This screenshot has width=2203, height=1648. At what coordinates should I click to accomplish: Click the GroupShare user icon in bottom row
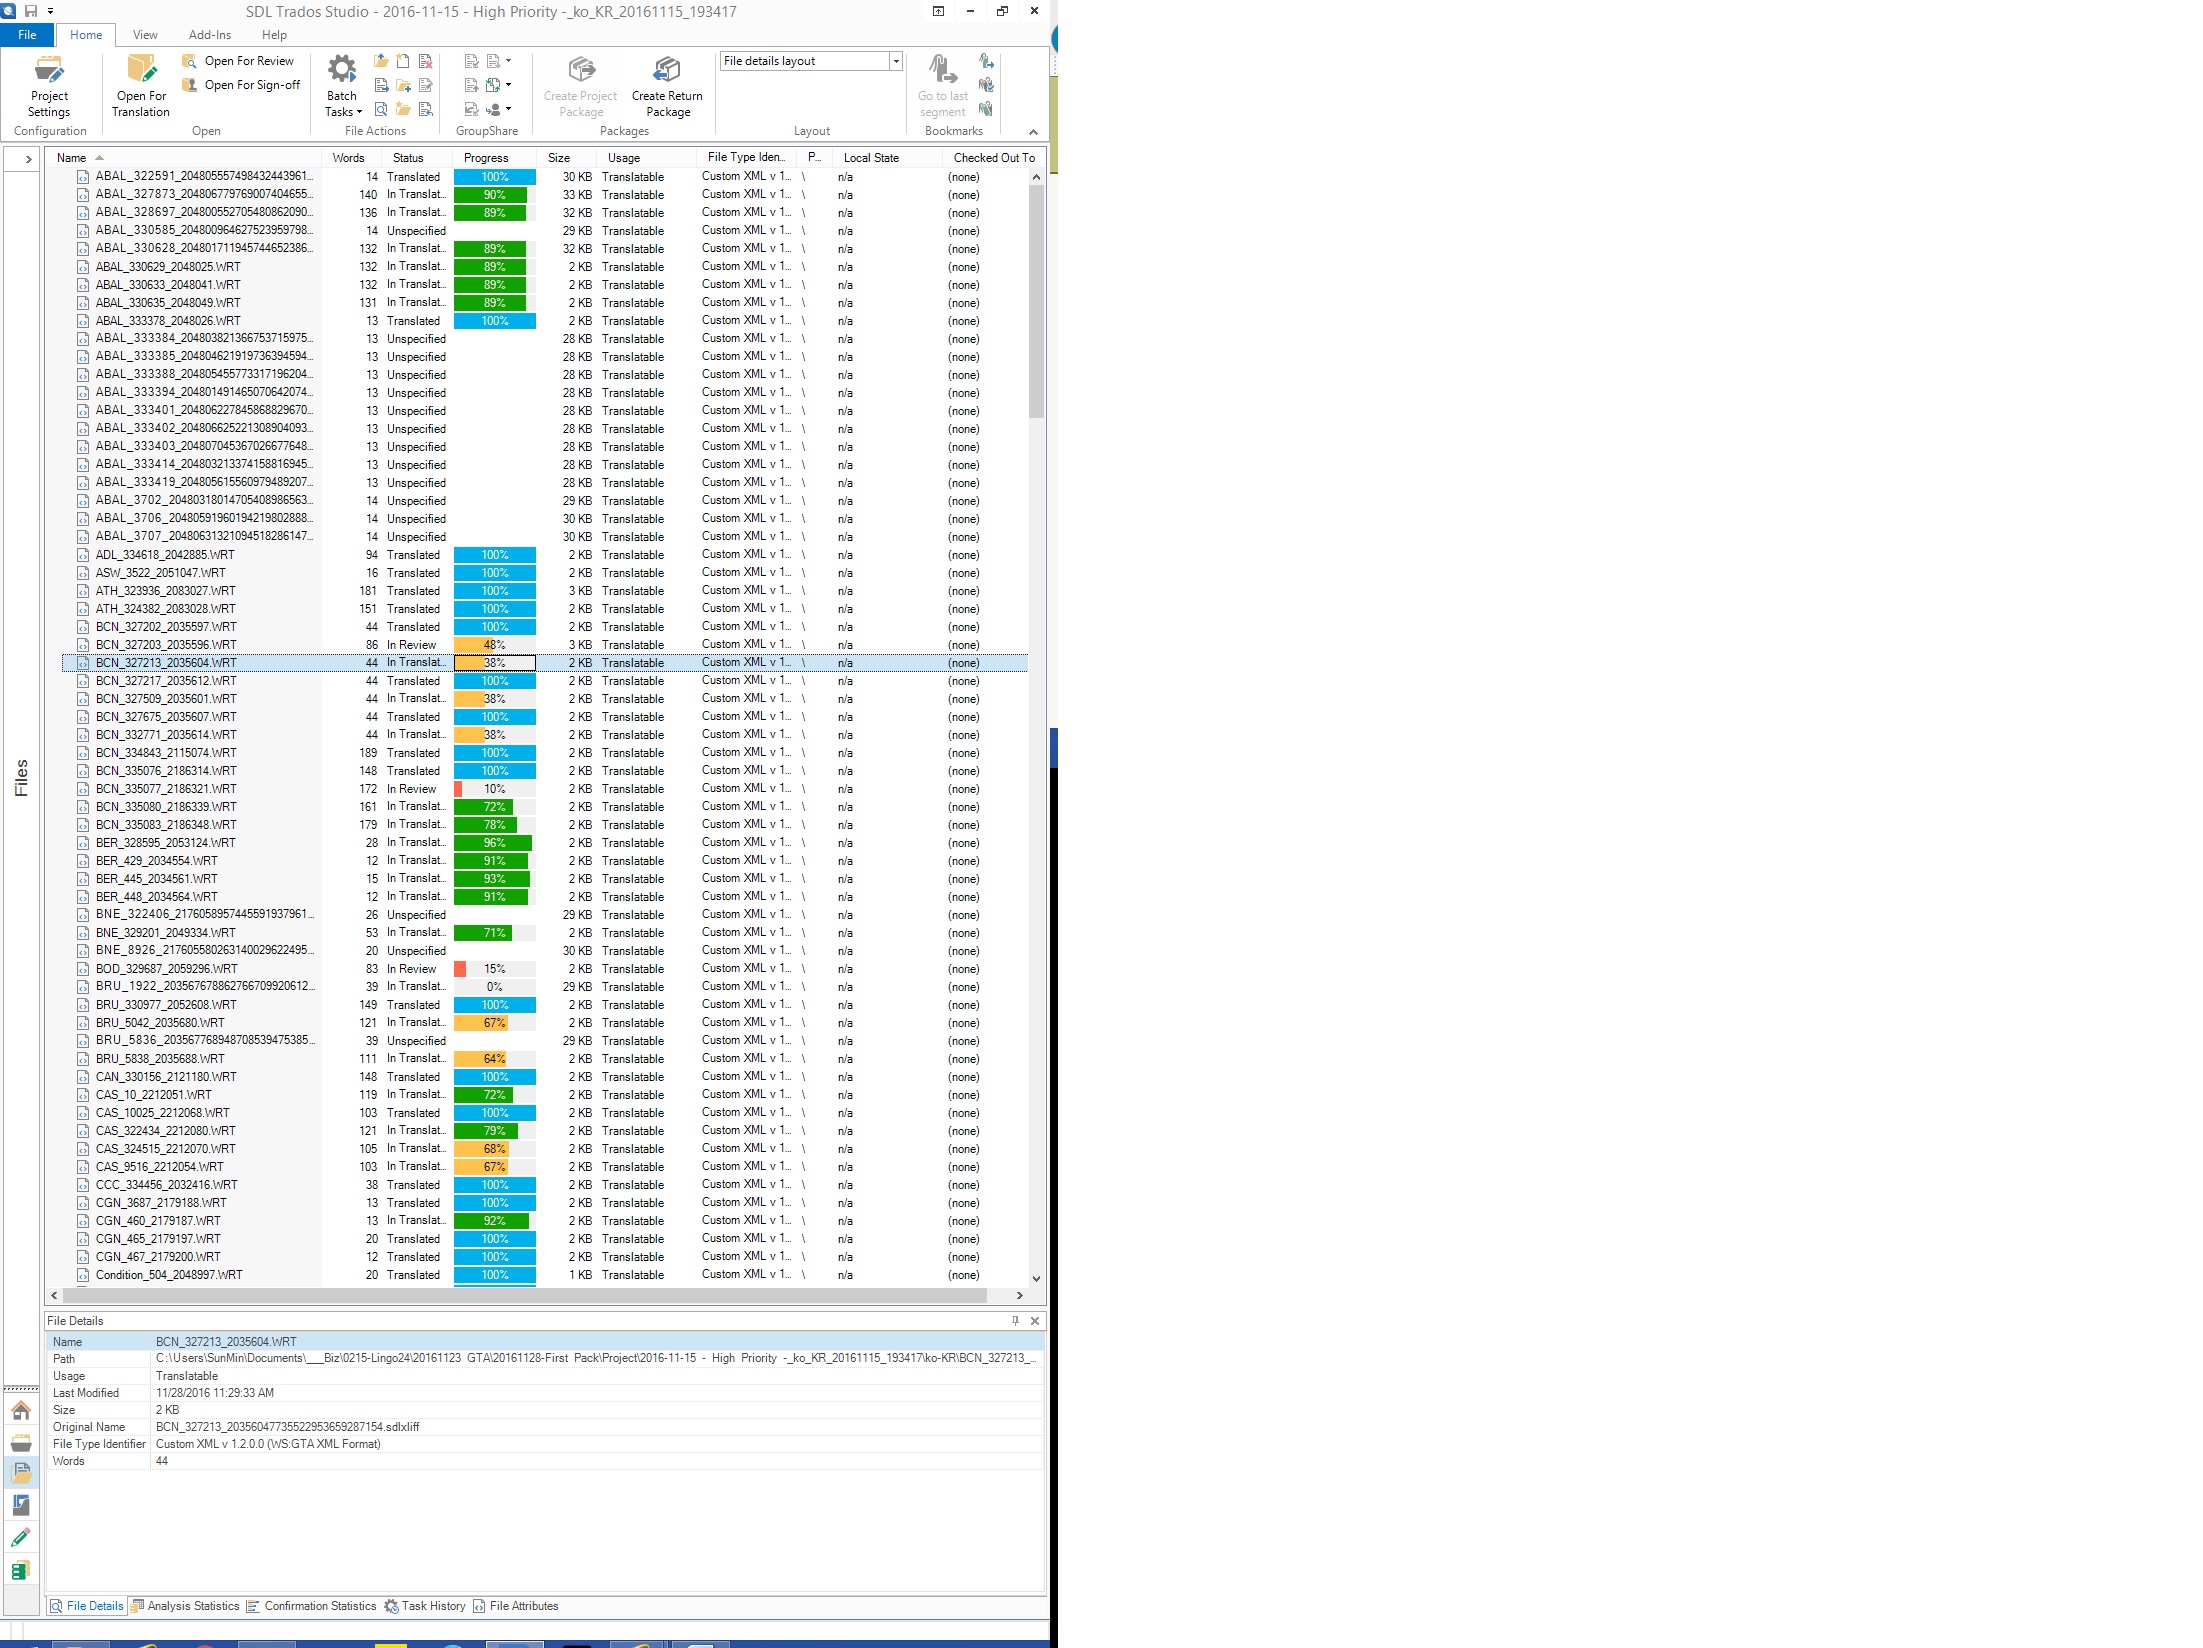(493, 109)
